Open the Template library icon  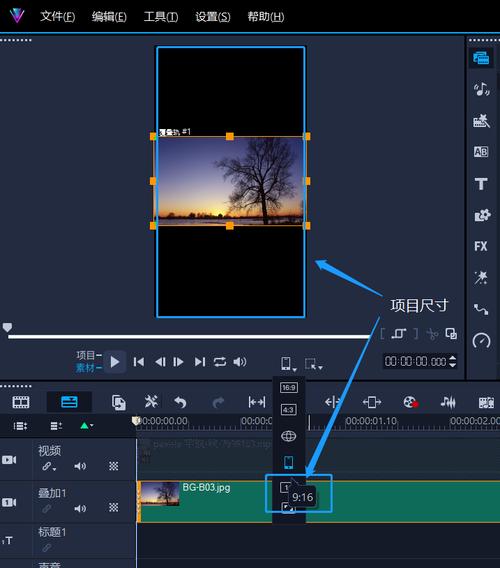481,121
